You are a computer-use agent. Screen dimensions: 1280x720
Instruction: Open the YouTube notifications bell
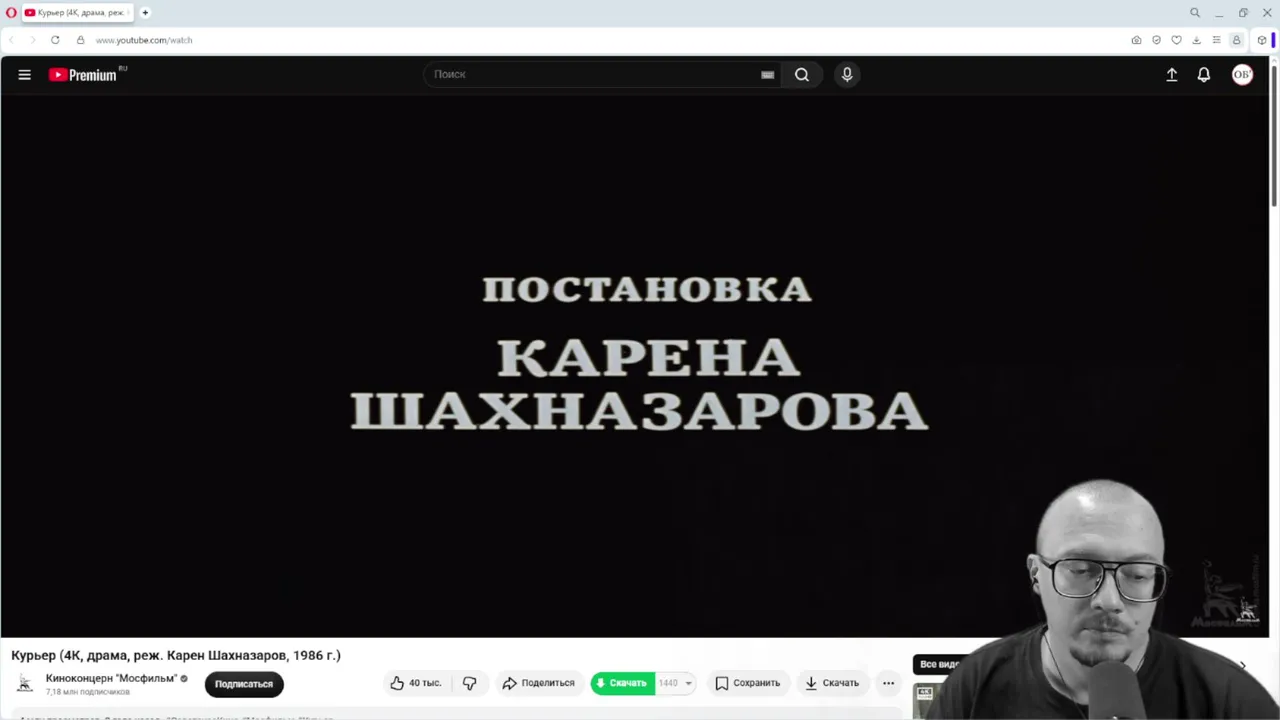tap(1204, 74)
